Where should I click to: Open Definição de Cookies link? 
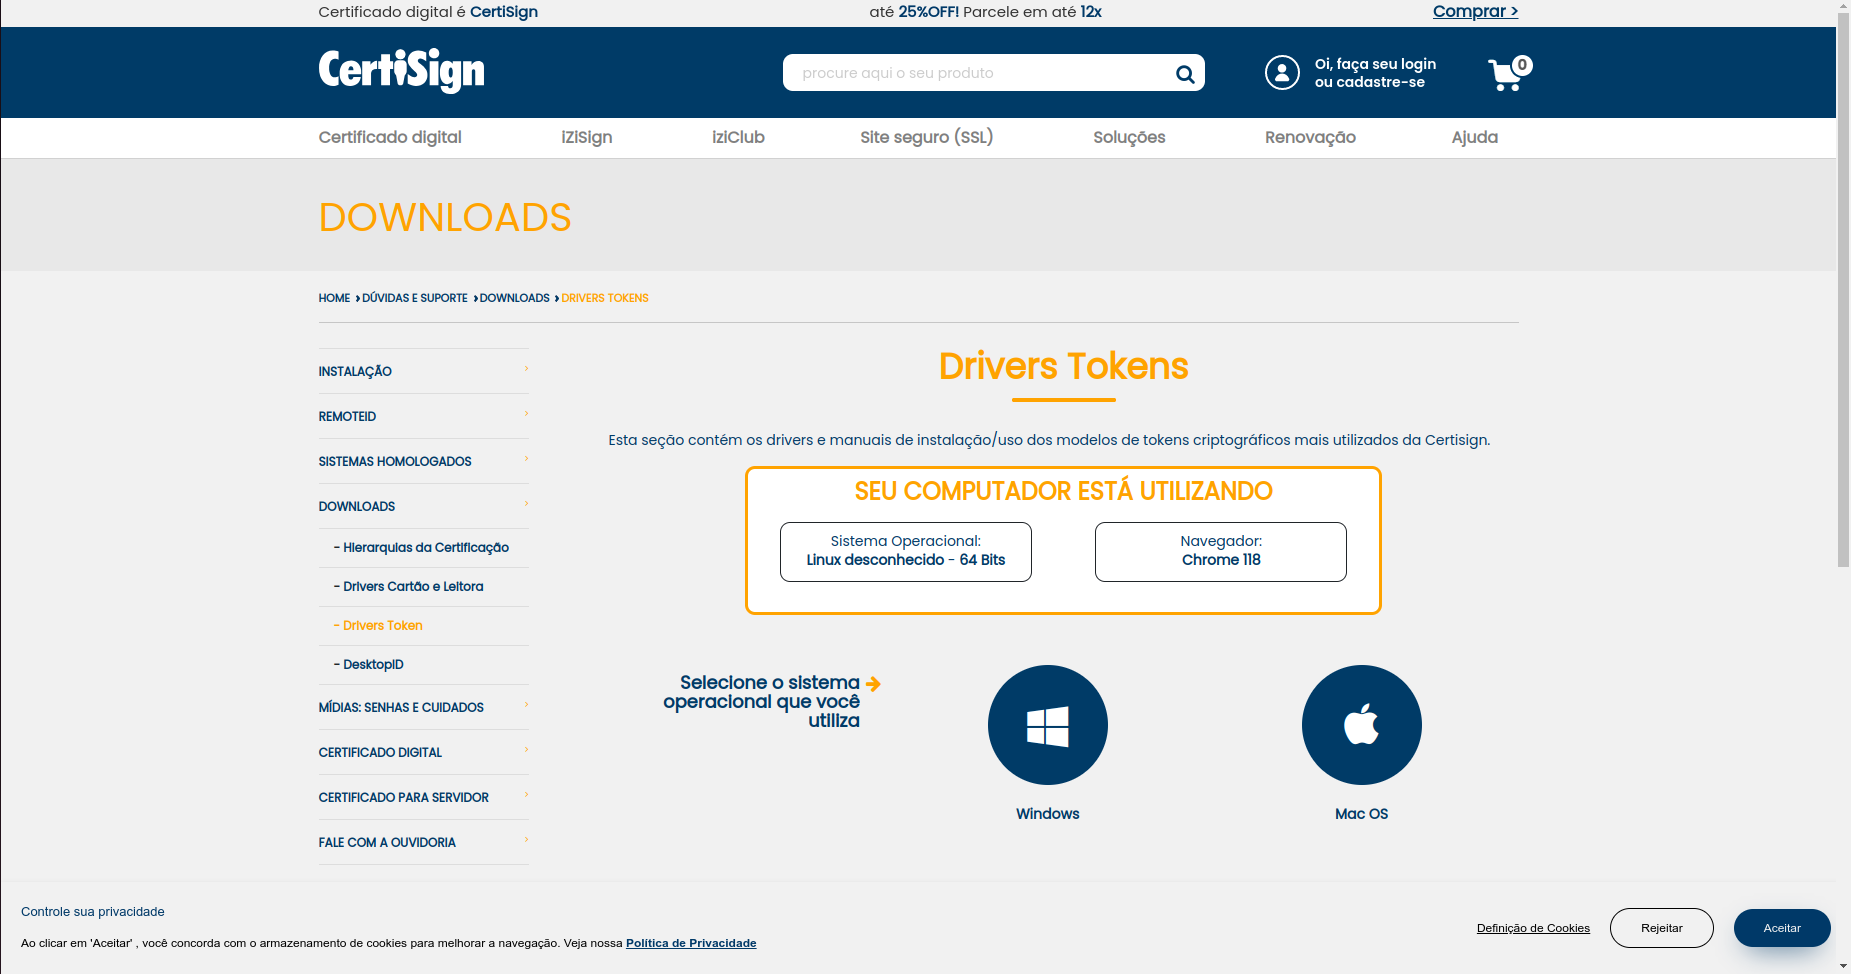[1533, 928]
